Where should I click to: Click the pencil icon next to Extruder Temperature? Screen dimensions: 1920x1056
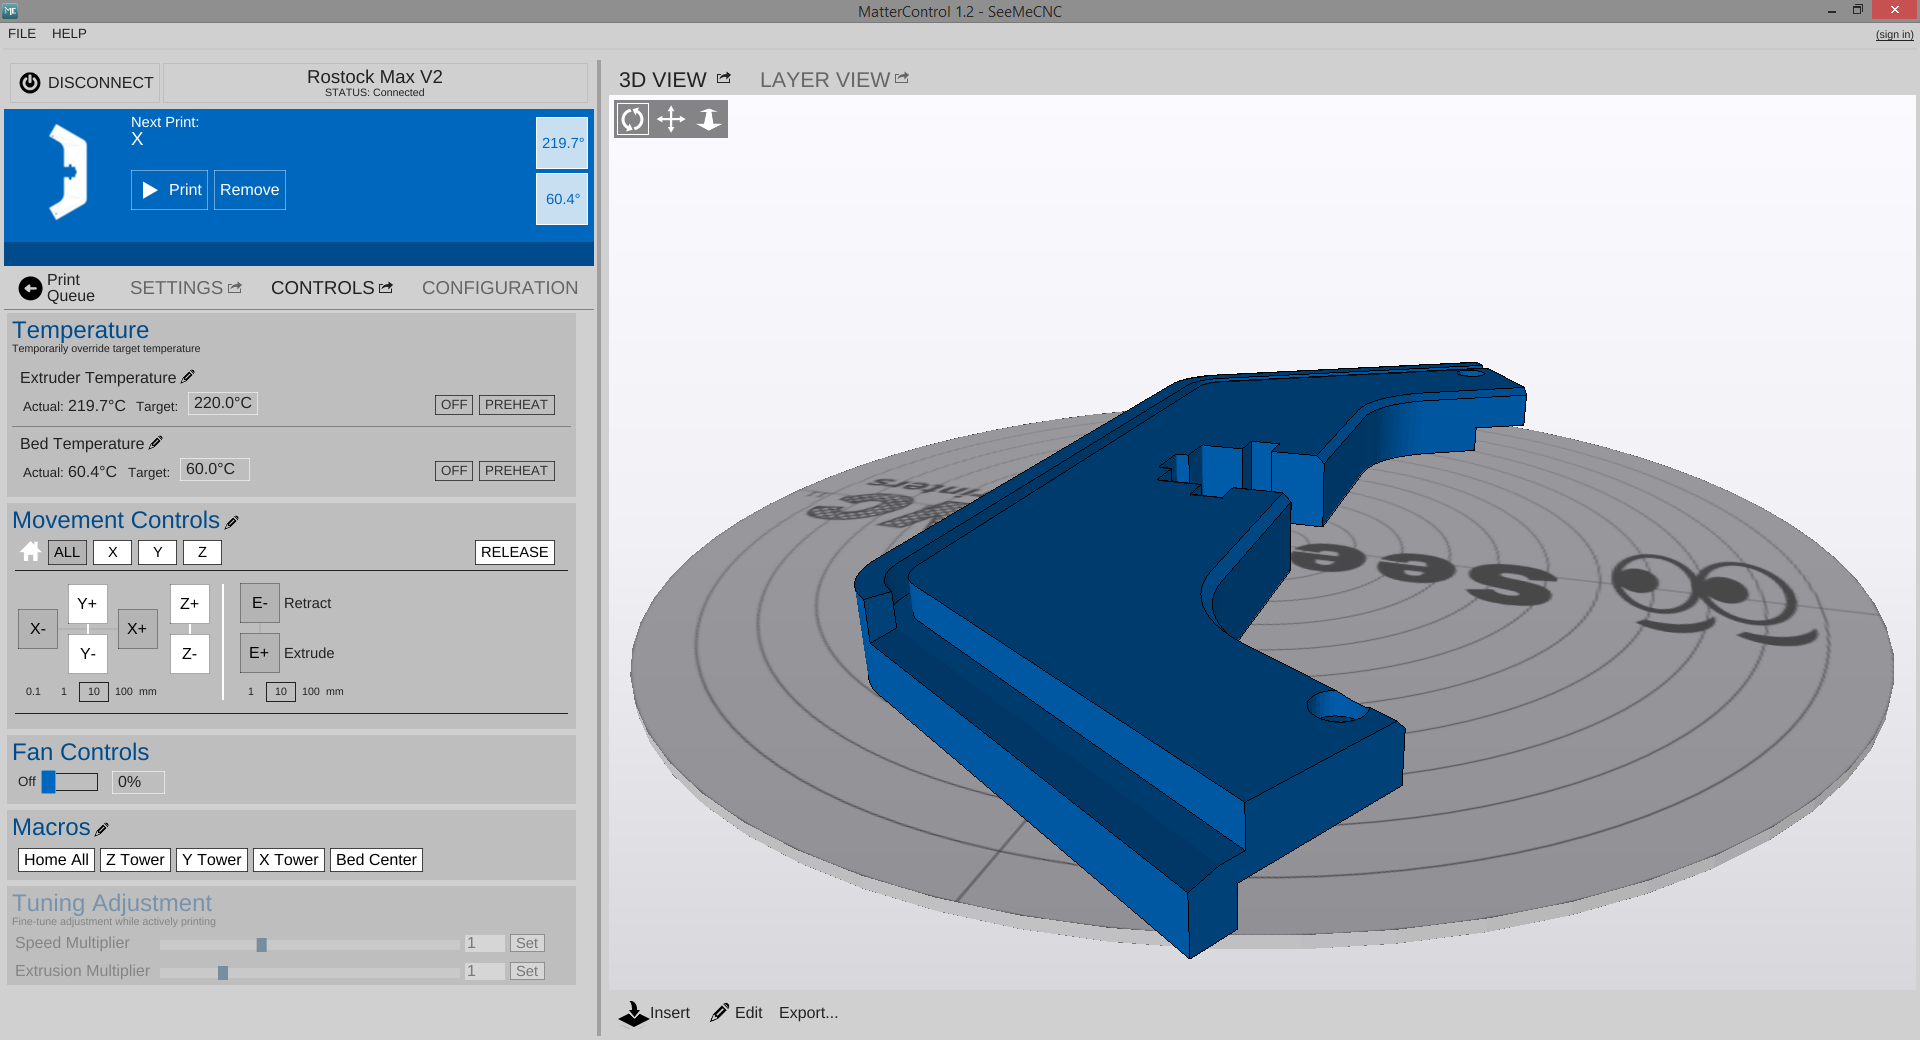(x=188, y=377)
